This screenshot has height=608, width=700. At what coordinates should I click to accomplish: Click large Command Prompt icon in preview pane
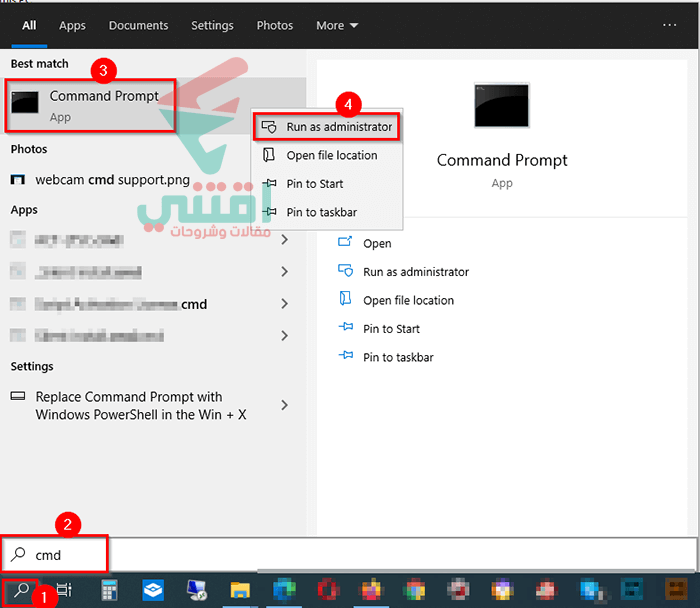coord(501,105)
